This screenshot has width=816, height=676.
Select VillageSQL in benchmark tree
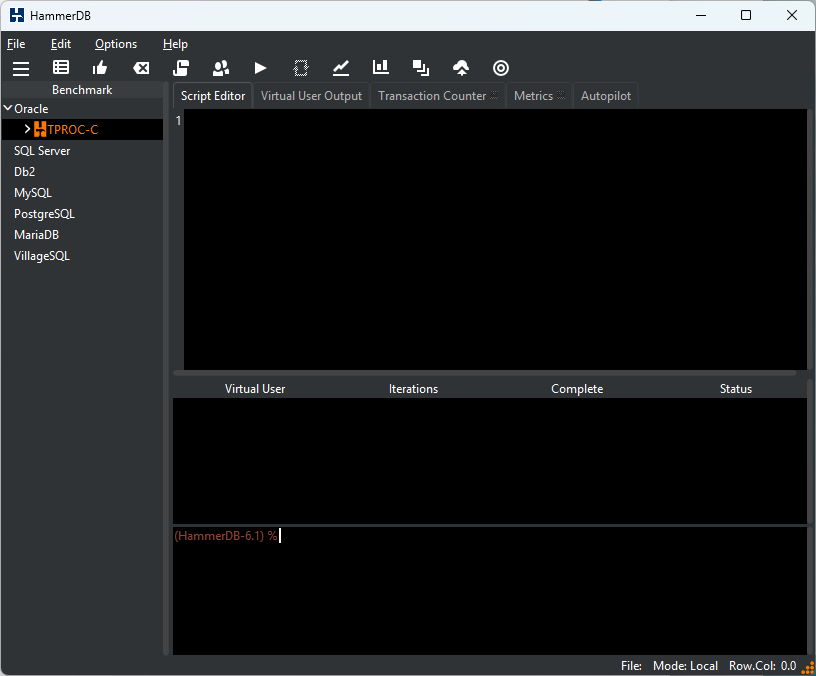(x=42, y=256)
